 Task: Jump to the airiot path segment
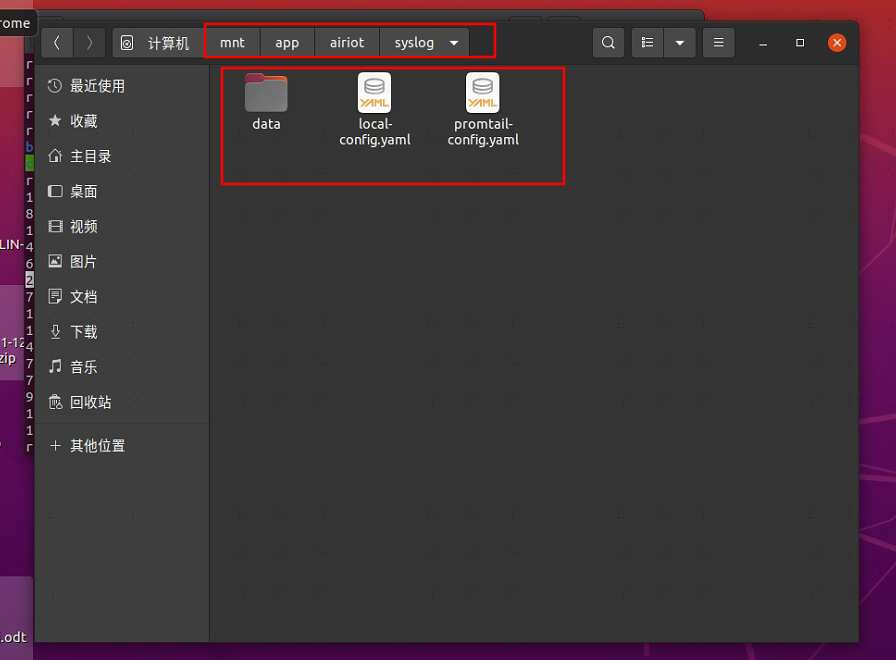tap(347, 43)
